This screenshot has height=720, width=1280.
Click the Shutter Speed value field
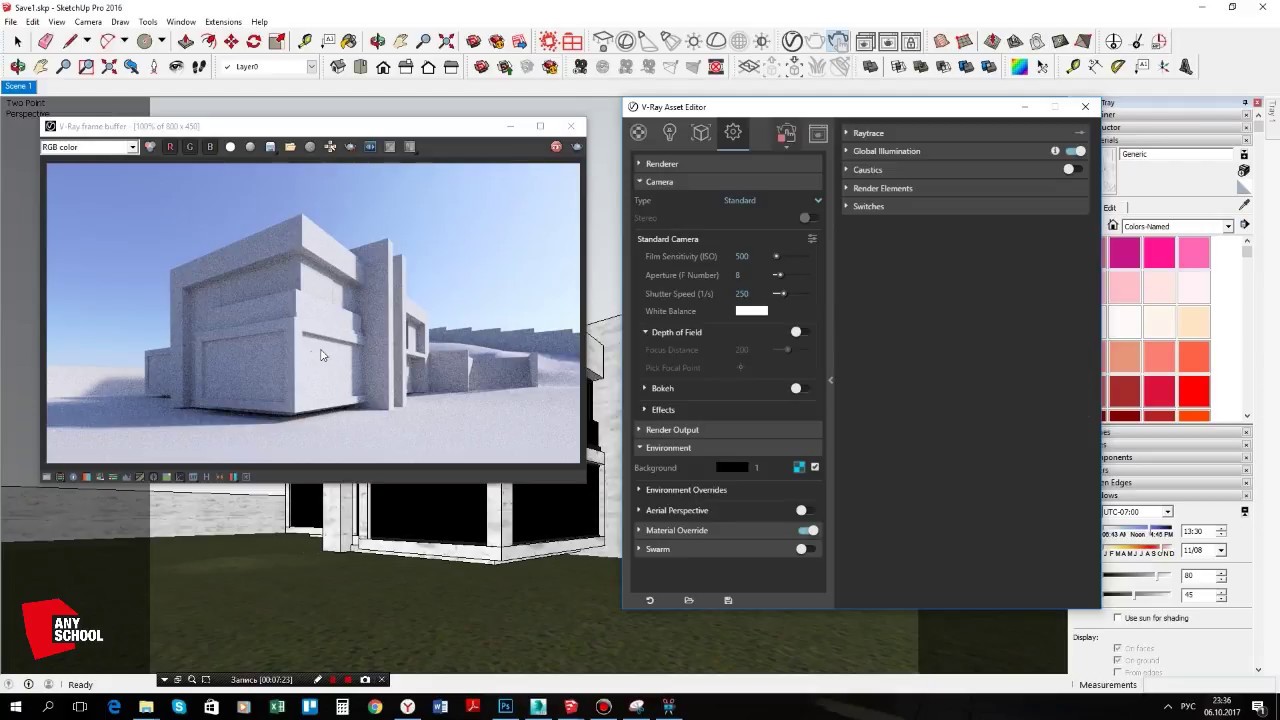pyautogui.click(x=742, y=294)
